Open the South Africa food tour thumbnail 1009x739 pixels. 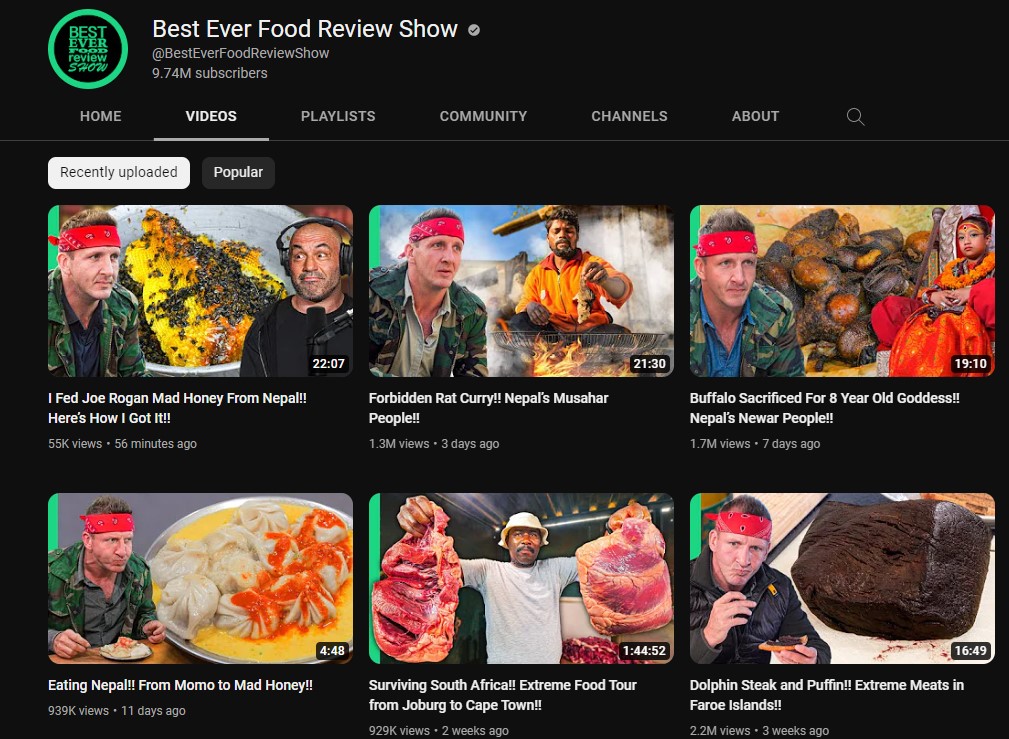(x=521, y=578)
